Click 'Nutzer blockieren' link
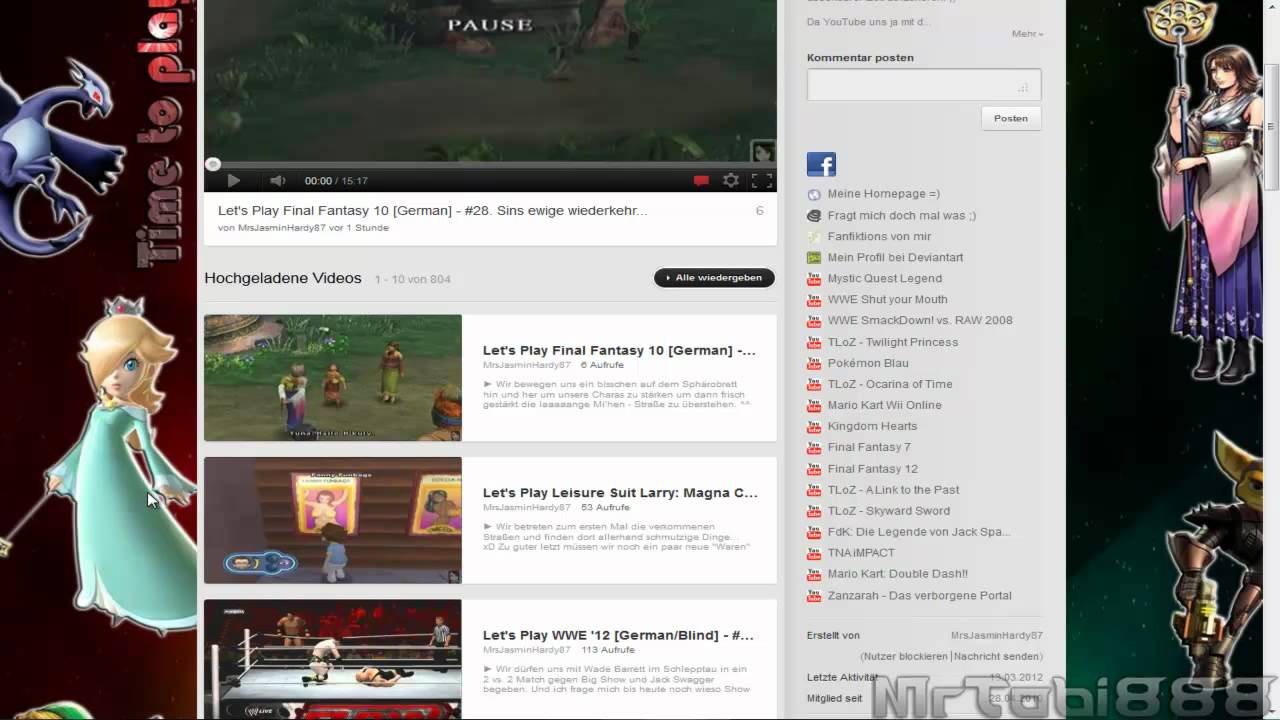 [x=906, y=657]
